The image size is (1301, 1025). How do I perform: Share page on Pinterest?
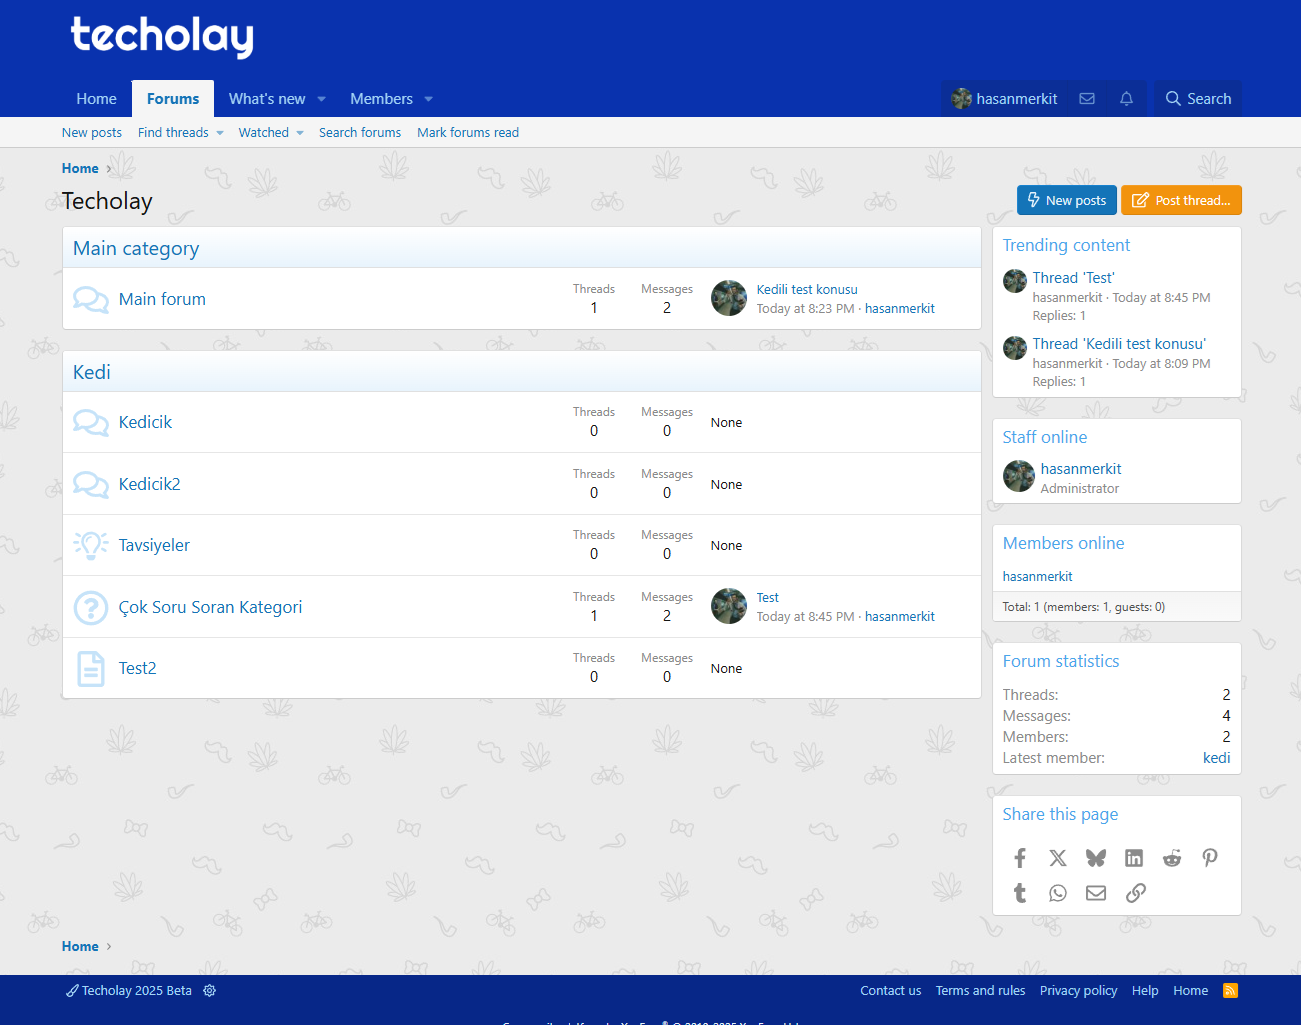[x=1210, y=858]
